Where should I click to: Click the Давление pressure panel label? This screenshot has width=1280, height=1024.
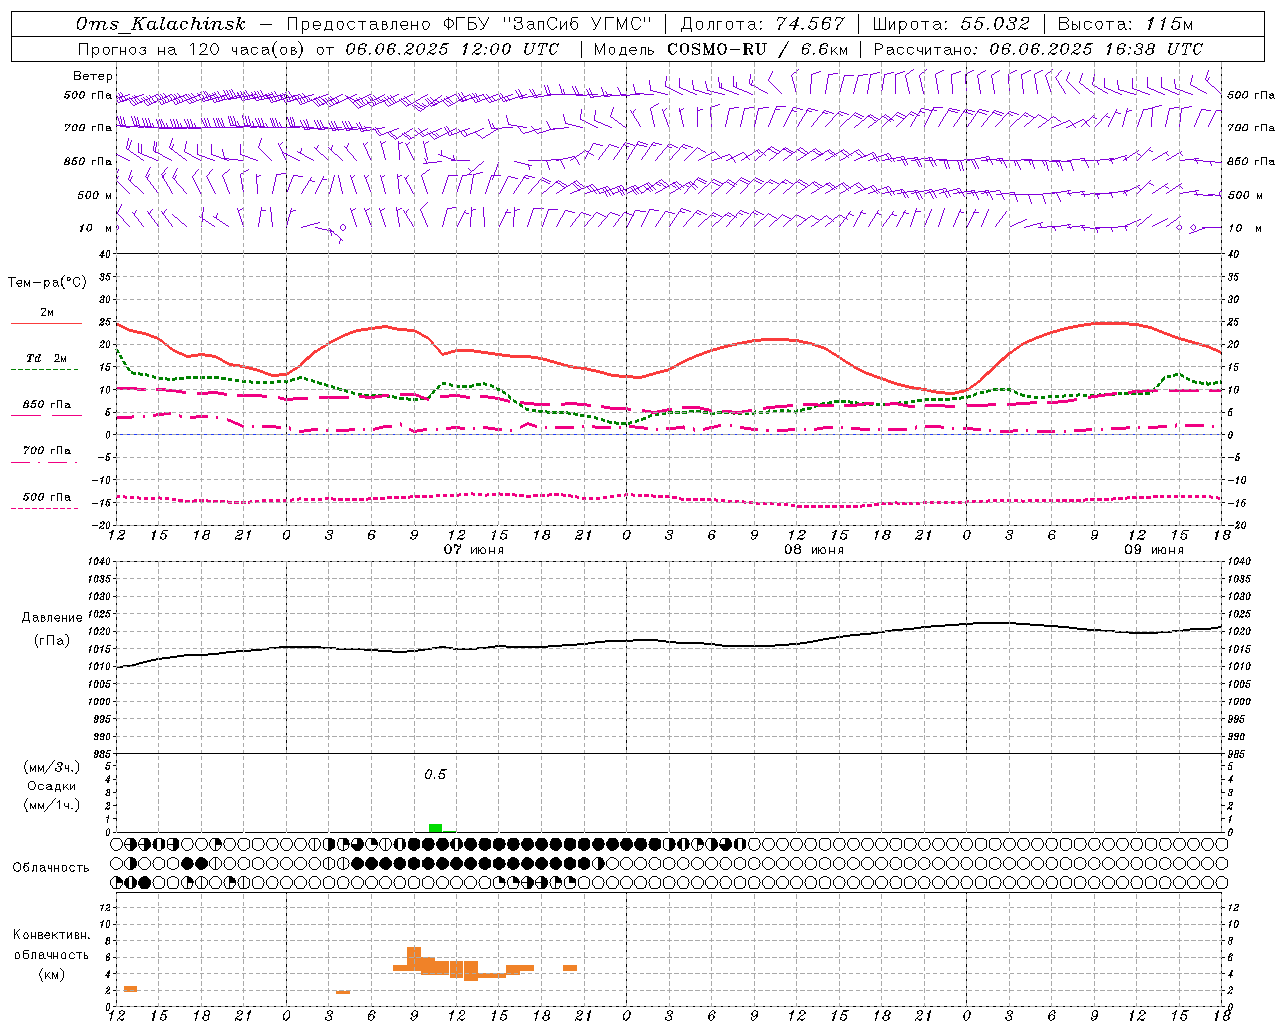(x=51, y=618)
